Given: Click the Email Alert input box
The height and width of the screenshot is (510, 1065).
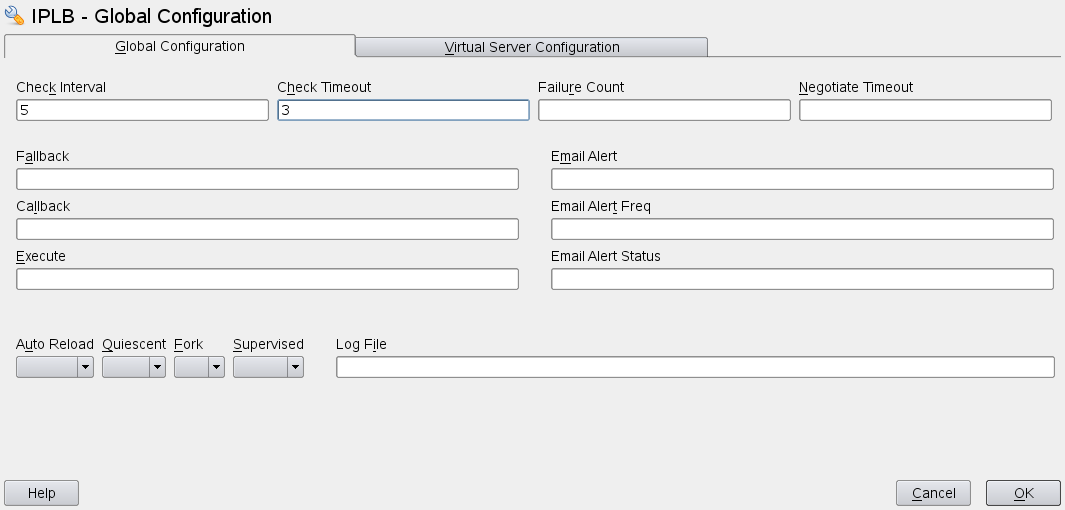Looking at the screenshot, I should 802,179.
